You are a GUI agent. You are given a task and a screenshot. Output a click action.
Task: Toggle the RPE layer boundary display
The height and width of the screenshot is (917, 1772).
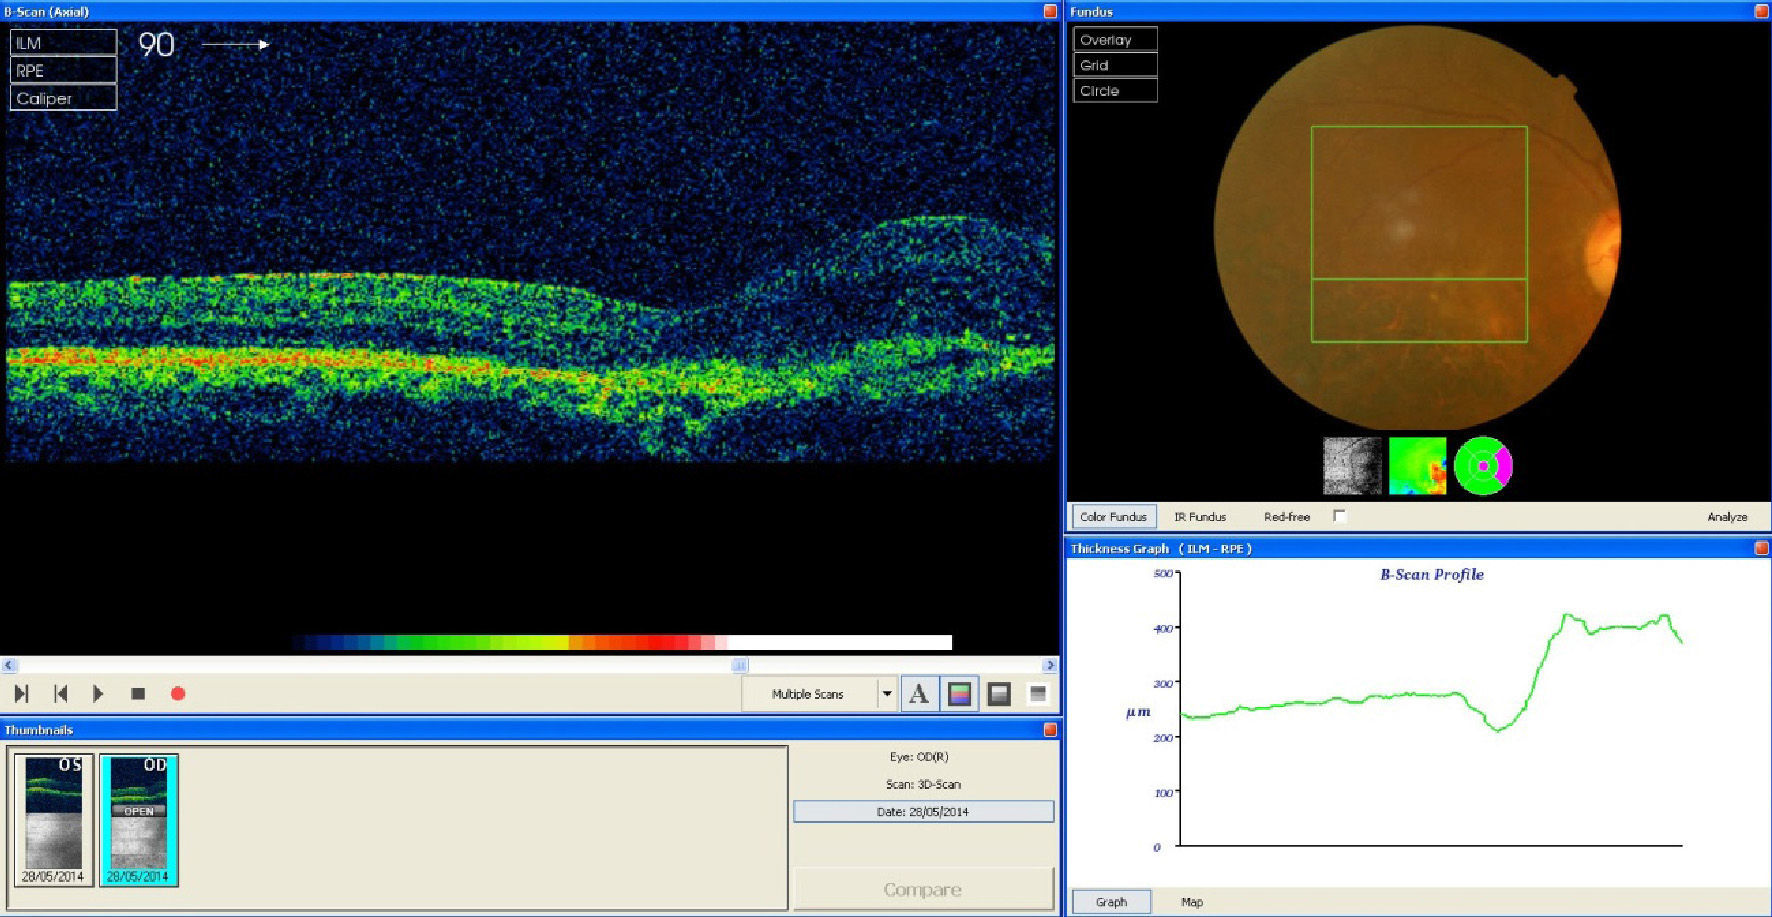[x=63, y=71]
